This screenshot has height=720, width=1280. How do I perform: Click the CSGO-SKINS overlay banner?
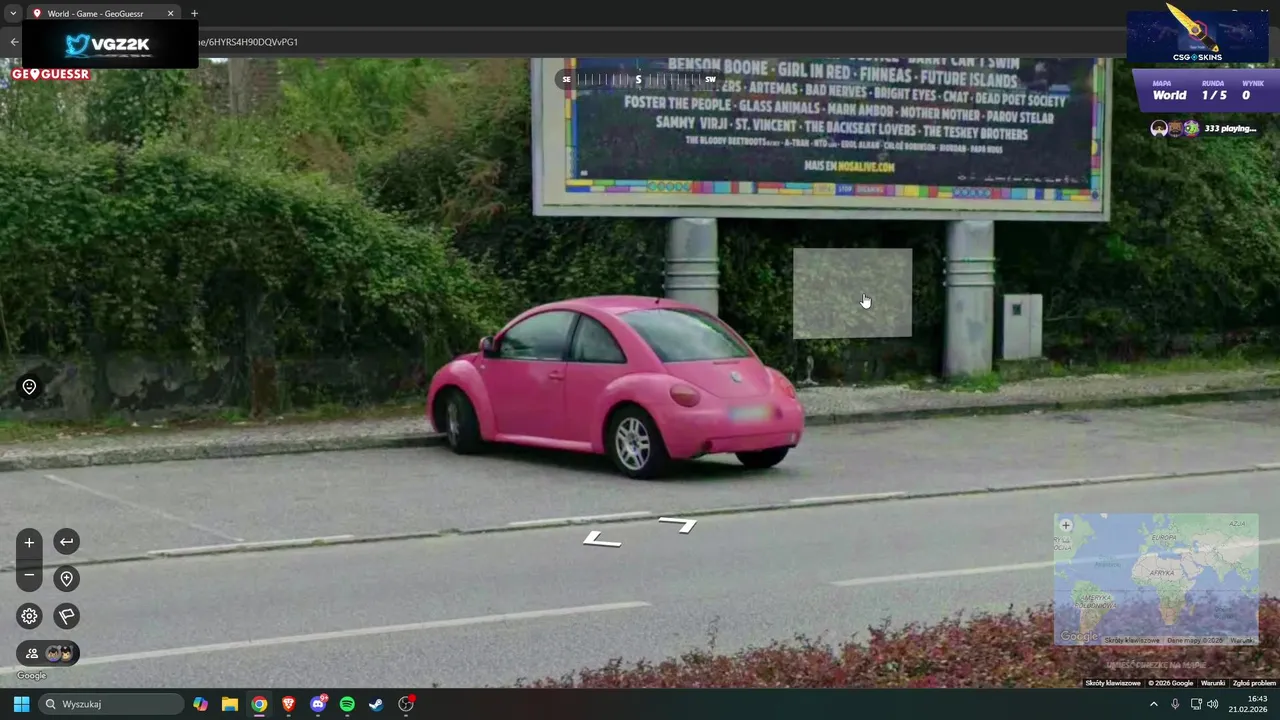click(x=1197, y=38)
